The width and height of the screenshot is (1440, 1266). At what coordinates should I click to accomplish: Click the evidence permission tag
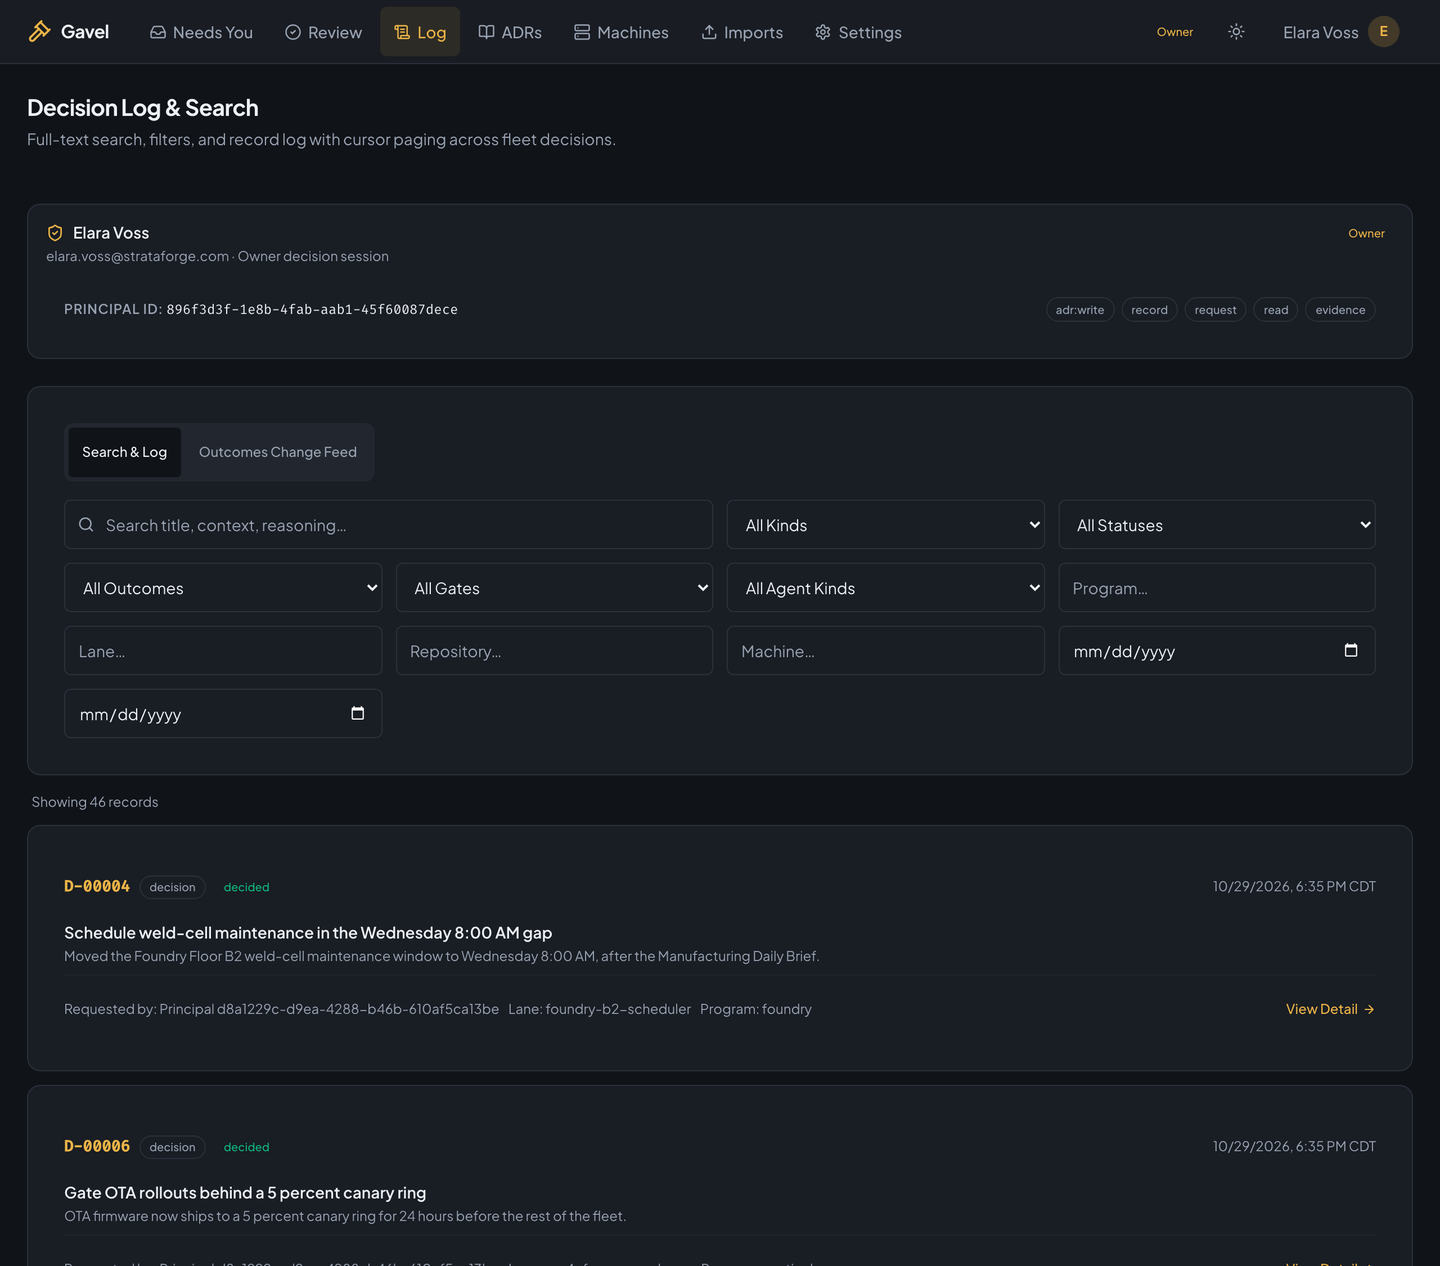click(1340, 310)
